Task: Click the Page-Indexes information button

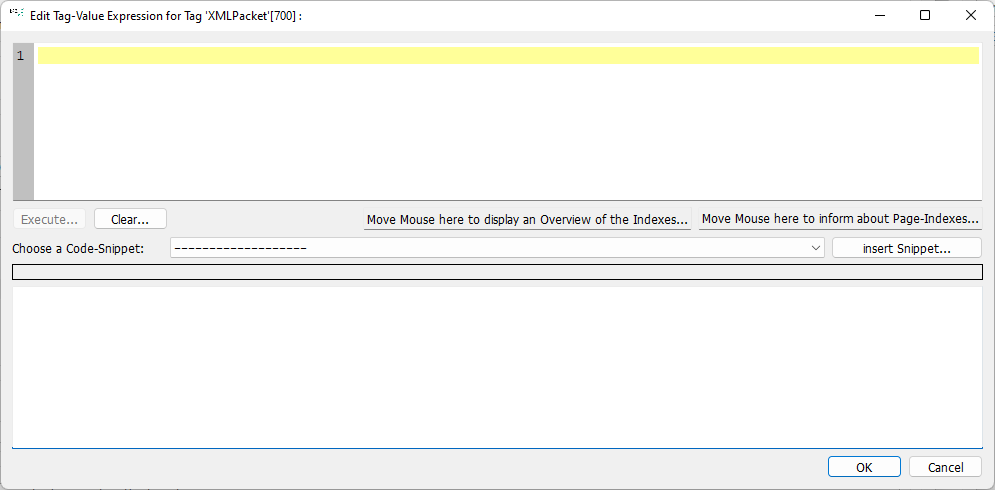Action: point(840,219)
